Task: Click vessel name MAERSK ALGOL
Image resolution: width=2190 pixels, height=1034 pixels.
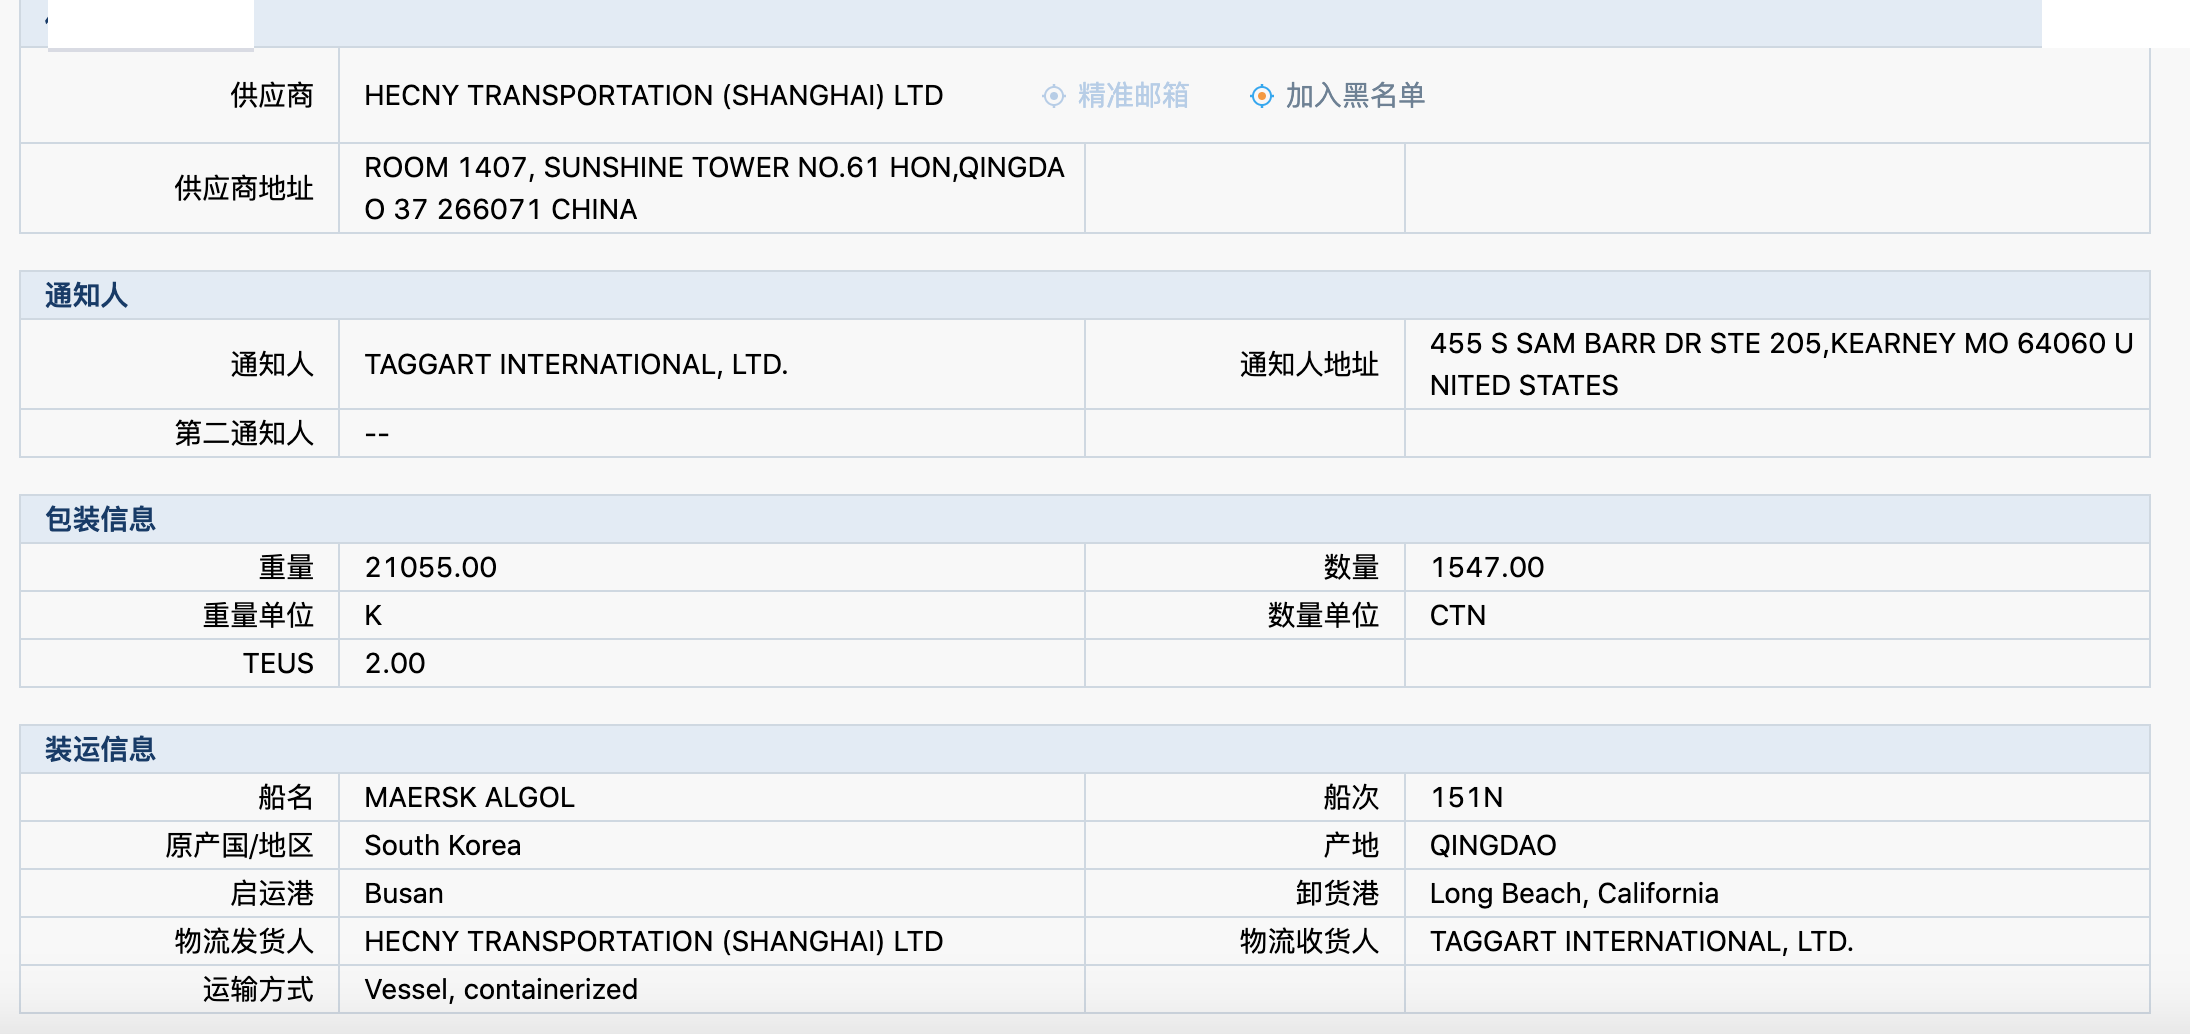Action: pyautogui.click(x=469, y=798)
